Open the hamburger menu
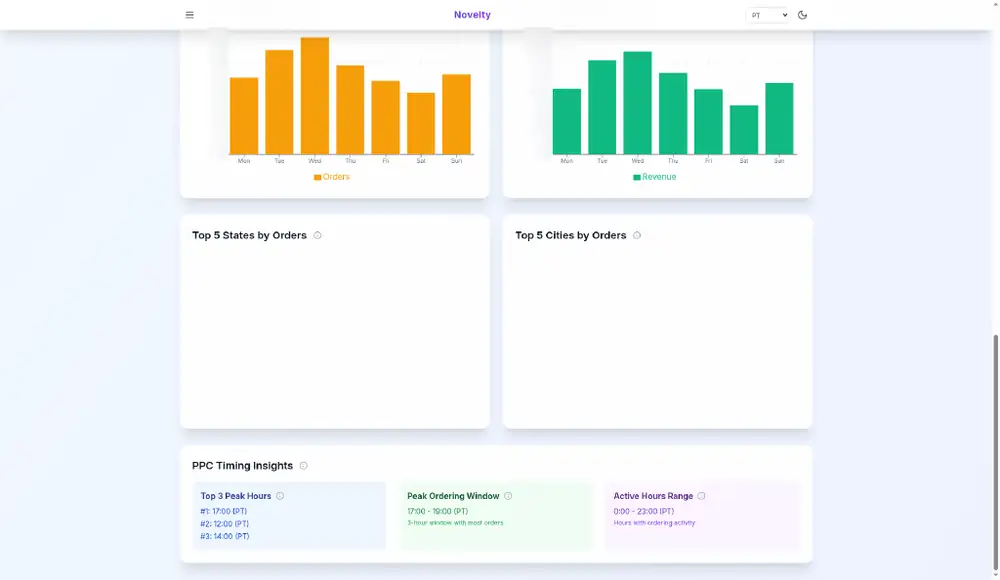 pyautogui.click(x=189, y=15)
